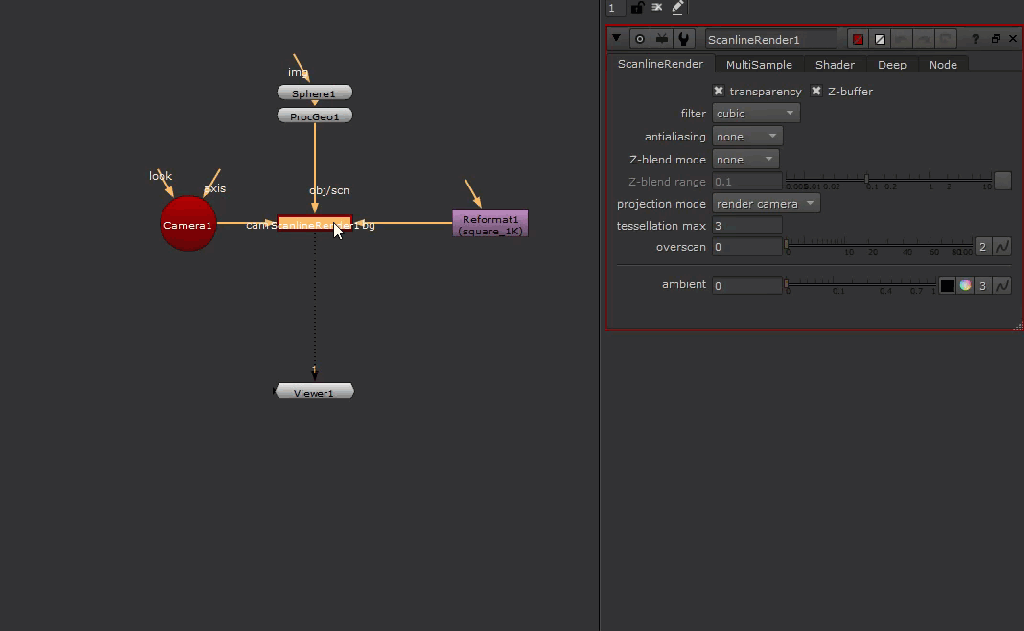Click the tessellation max input field
This screenshot has width=1024, height=631.
747,226
